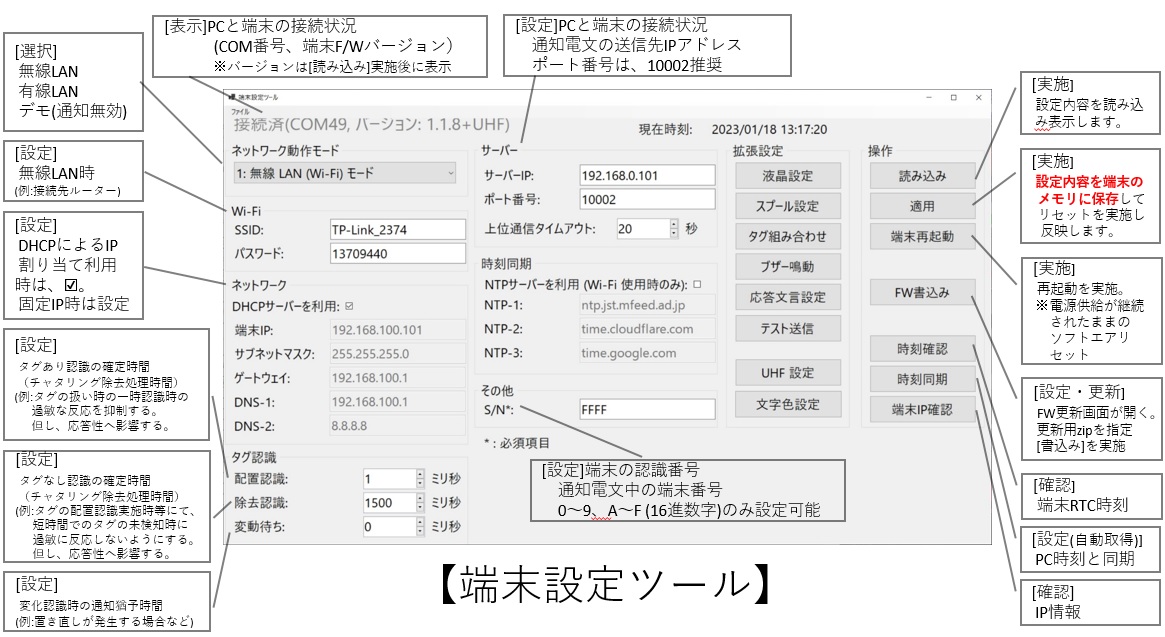This screenshot has width=1165, height=637.
Task: Open the ファイル menu
Action: (239, 111)
